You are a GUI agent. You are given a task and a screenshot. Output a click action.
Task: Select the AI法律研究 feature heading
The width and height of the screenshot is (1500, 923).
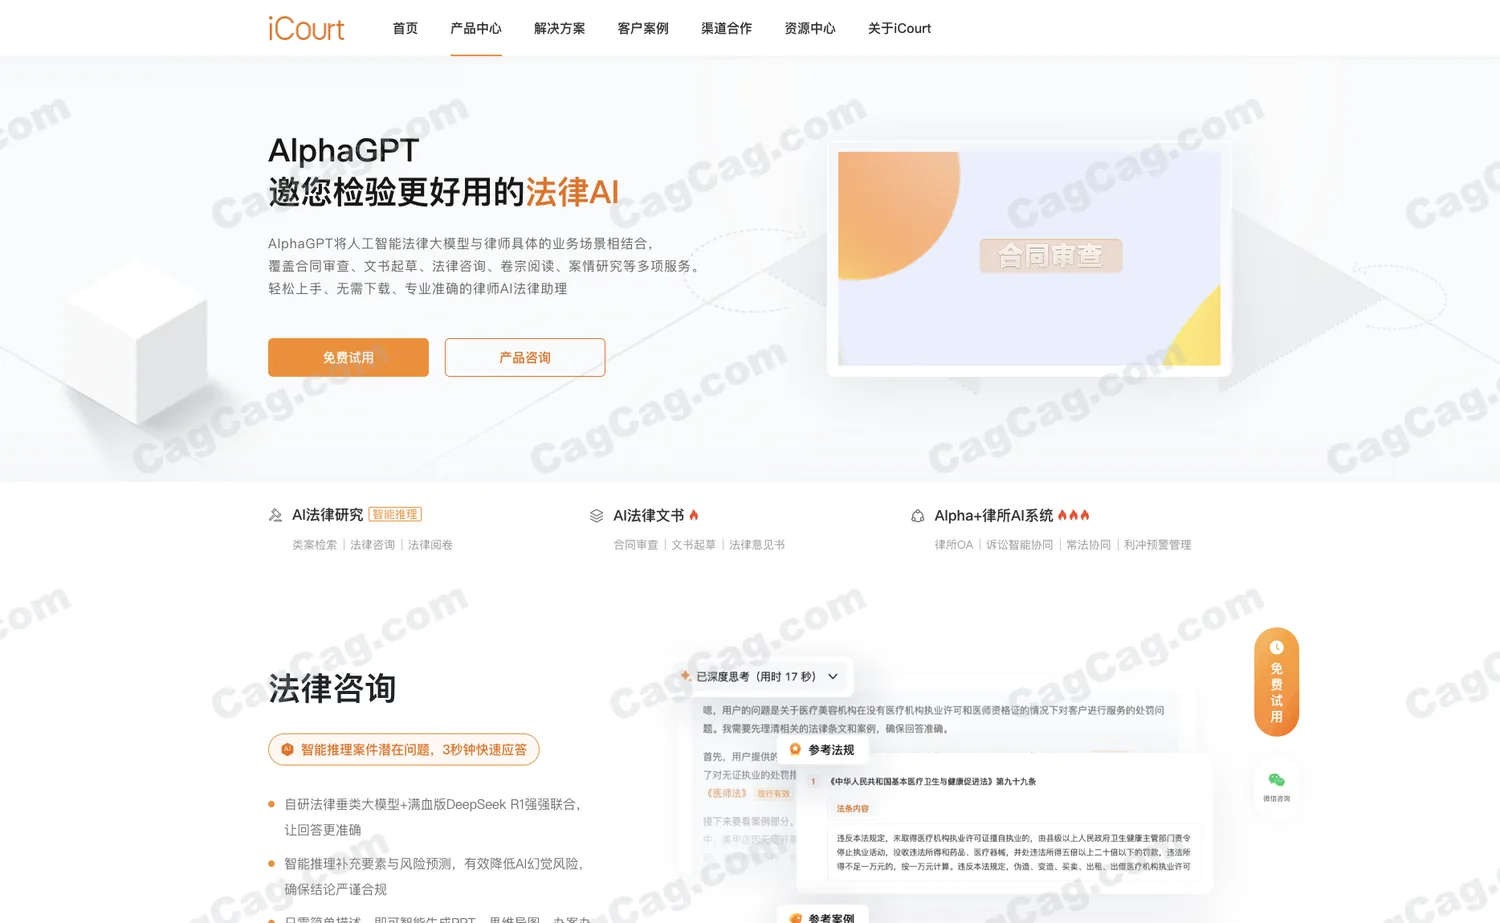[327, 515]
